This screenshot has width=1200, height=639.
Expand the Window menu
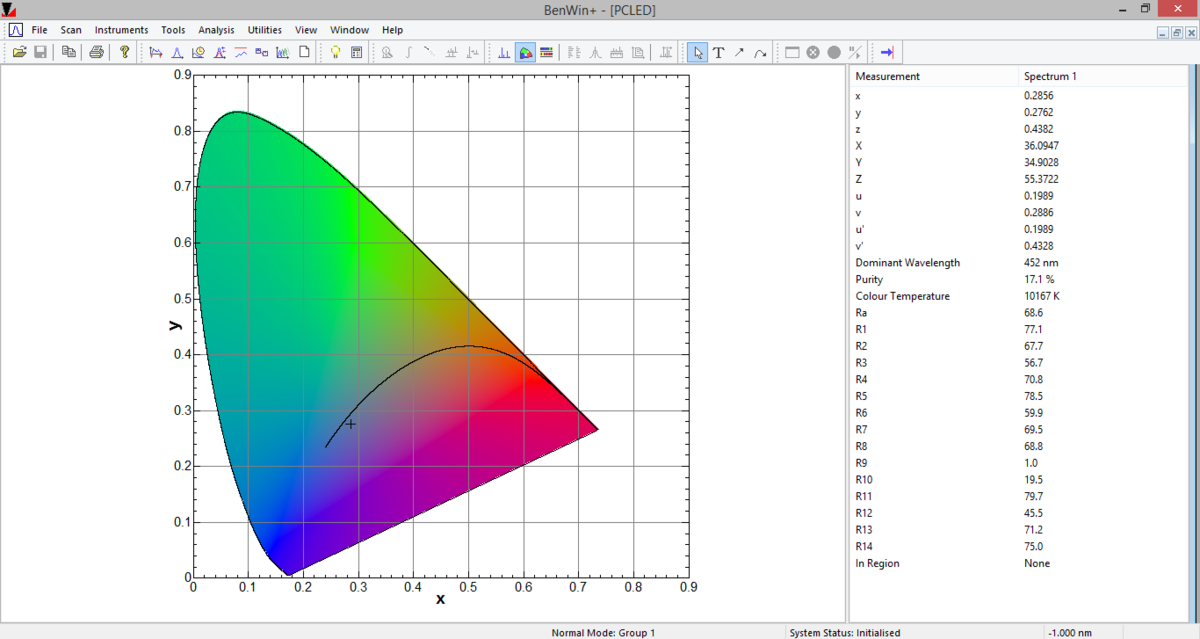(349, 30)
